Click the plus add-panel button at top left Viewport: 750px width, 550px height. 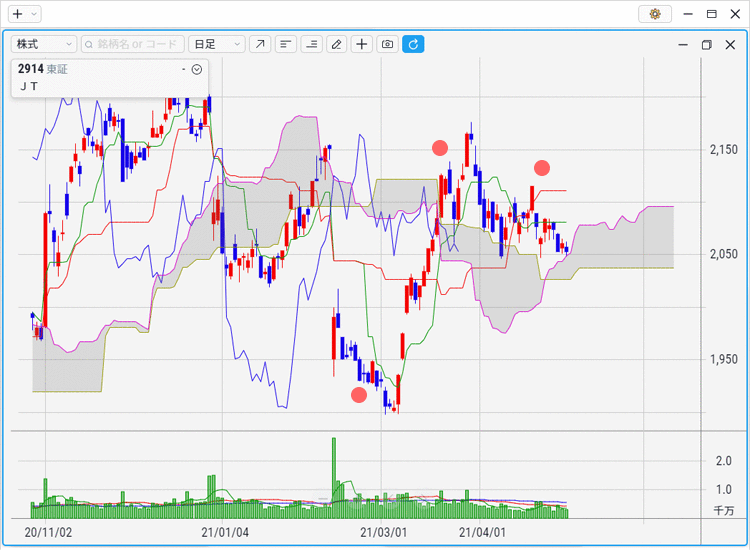click(17, 14)
